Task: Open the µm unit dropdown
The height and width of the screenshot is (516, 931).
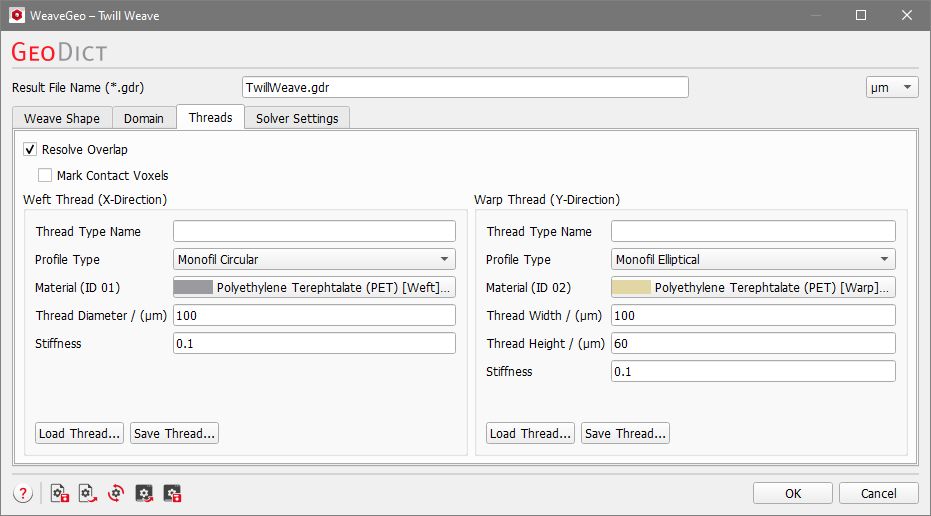Action: coord(892,87)
